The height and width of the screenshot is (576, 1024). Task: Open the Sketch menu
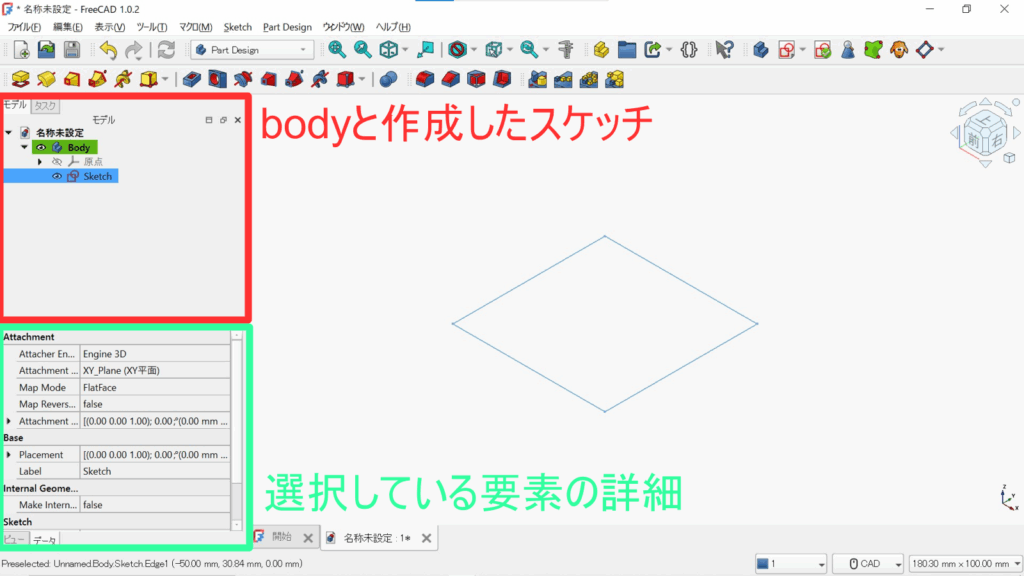click(x=238, y=27)
